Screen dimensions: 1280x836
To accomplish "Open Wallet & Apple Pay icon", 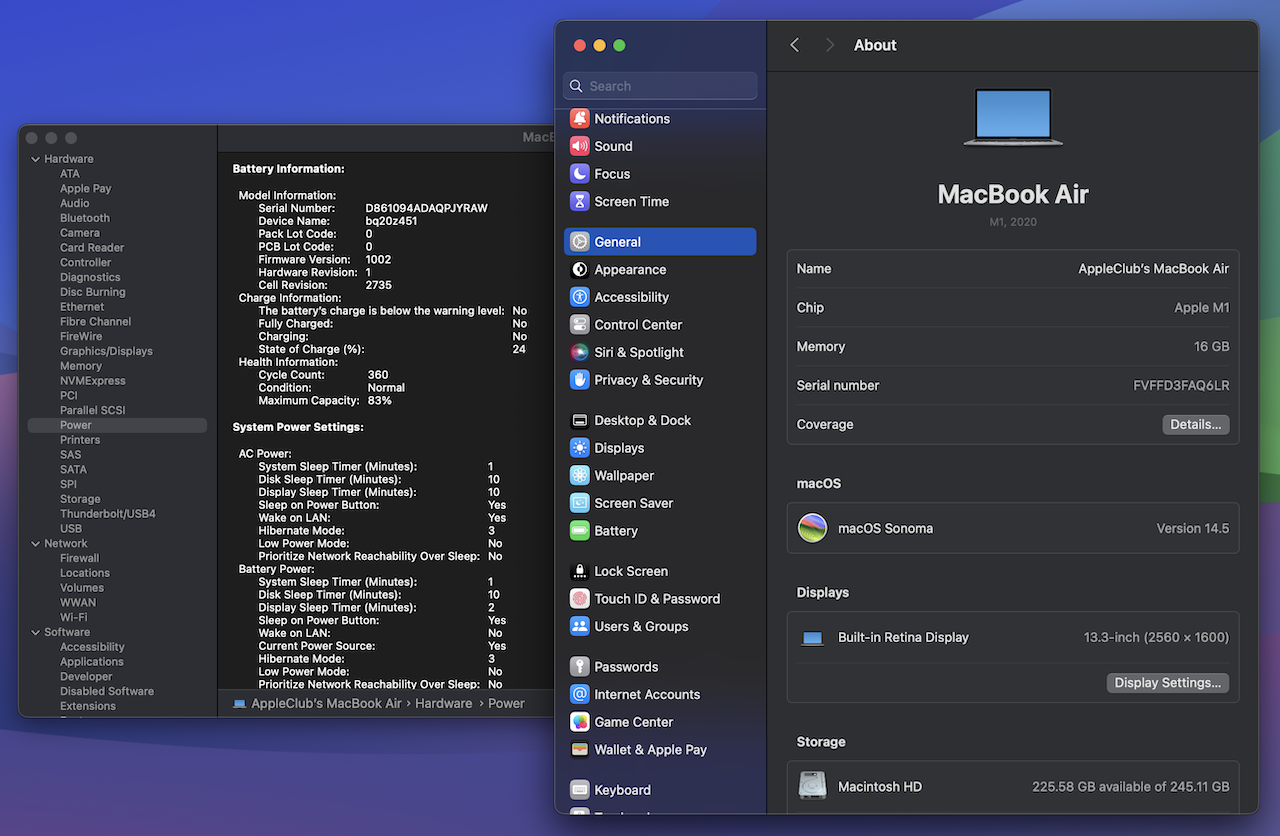I will click(x=580, y=749).
